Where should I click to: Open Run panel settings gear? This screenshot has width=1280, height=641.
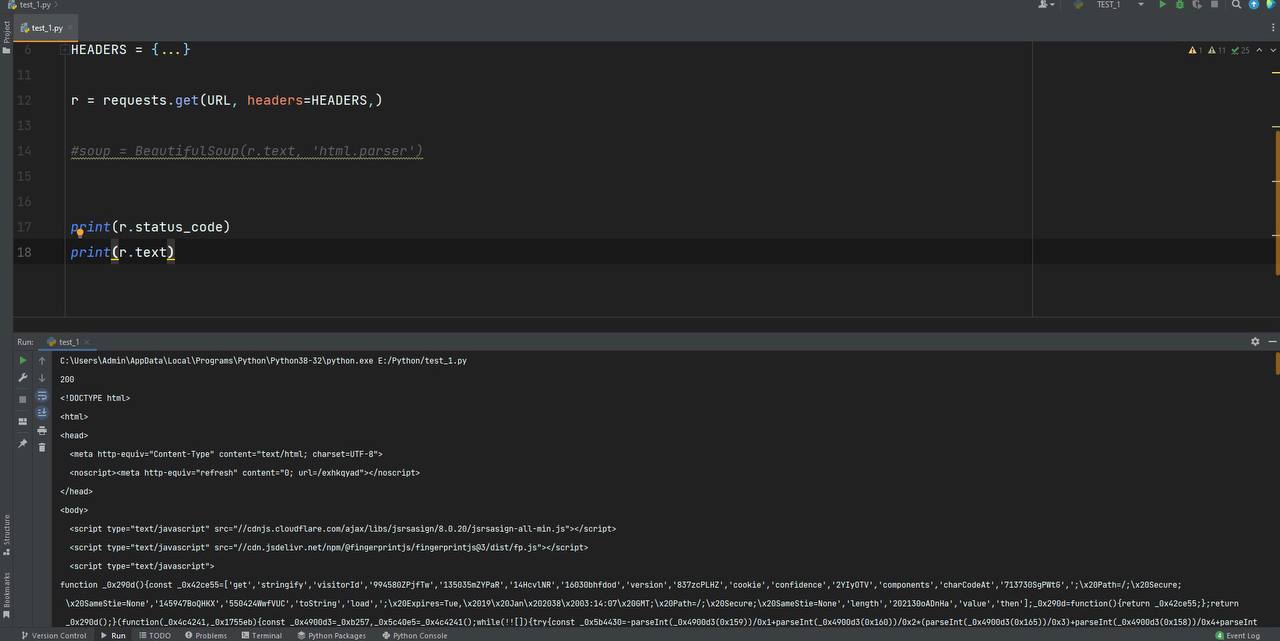point(1255,341)
